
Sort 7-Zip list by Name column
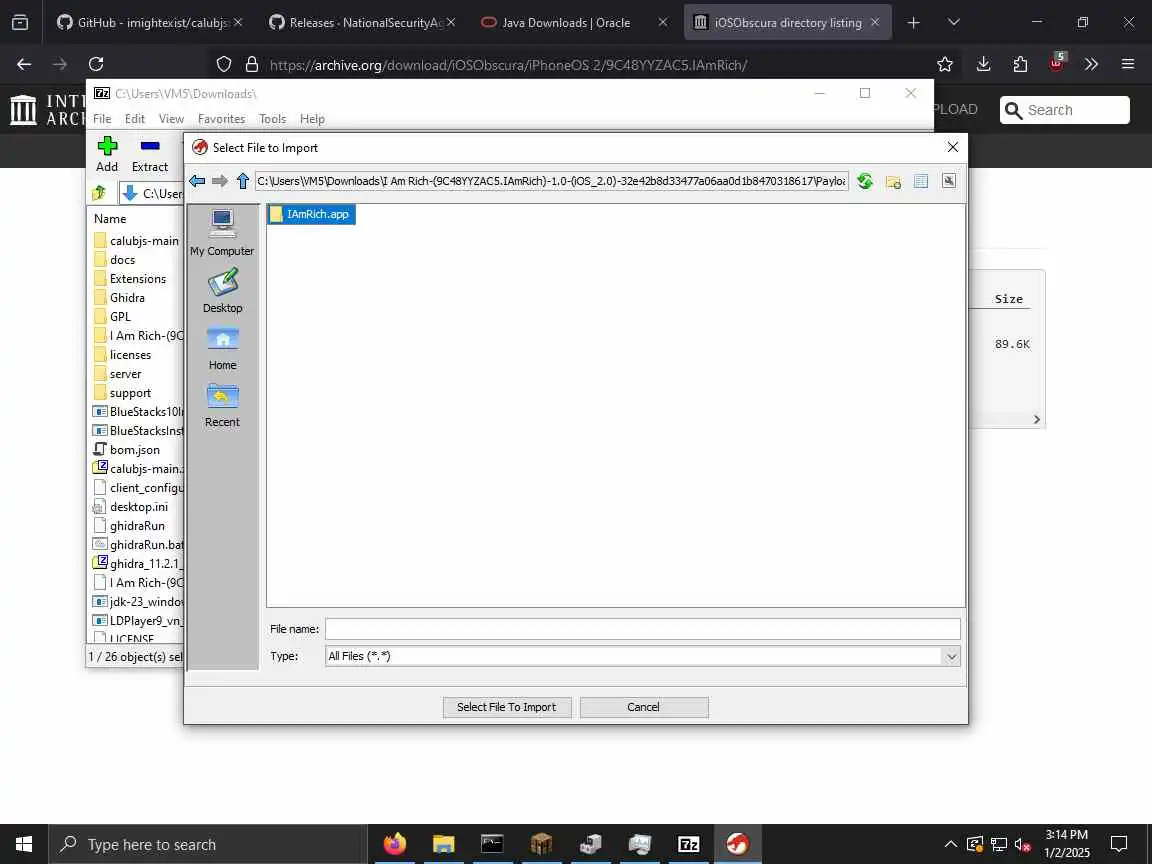[110, 219]
